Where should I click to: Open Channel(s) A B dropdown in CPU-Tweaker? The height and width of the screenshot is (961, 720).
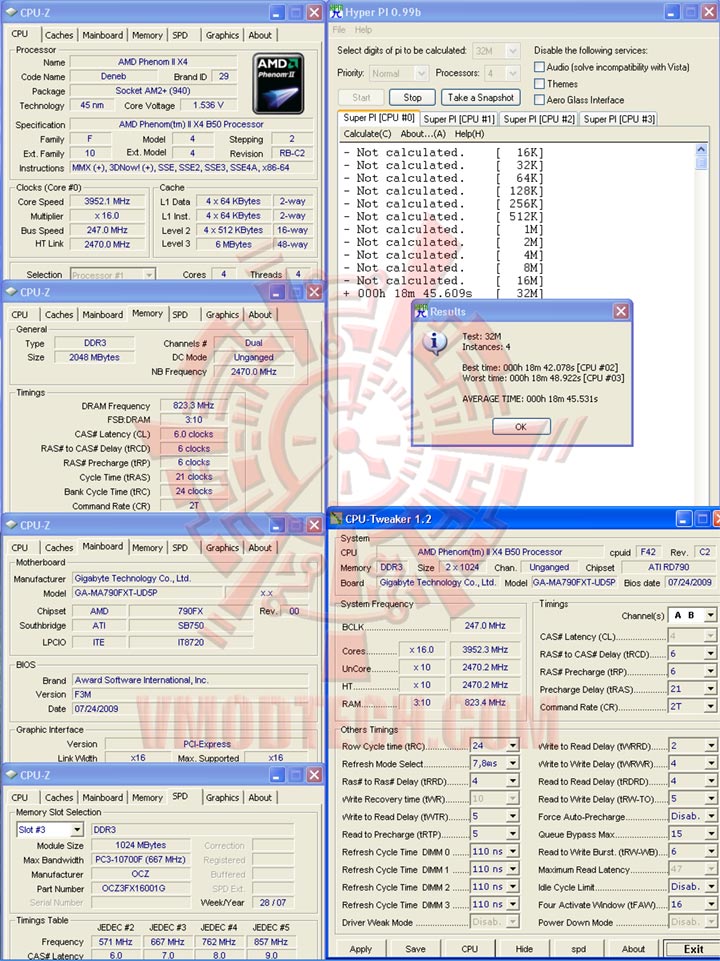710,615
